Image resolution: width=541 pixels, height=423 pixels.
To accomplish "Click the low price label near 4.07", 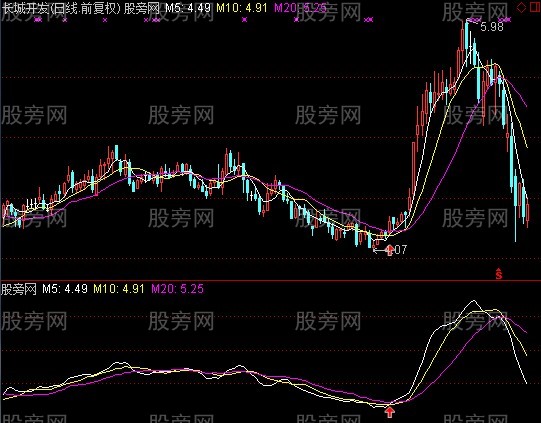I will [x=396, y=249].
